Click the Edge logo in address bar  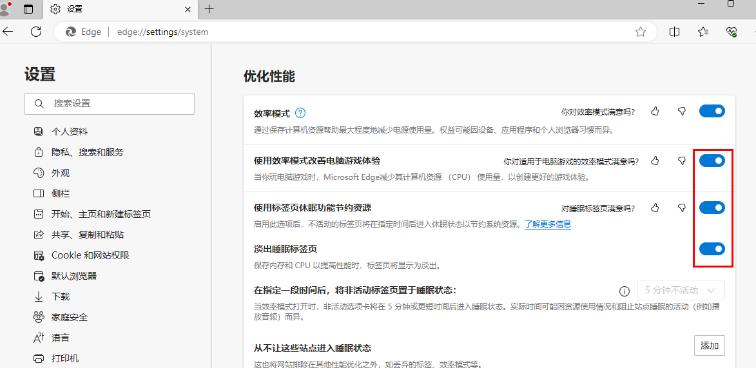(71, 32)
